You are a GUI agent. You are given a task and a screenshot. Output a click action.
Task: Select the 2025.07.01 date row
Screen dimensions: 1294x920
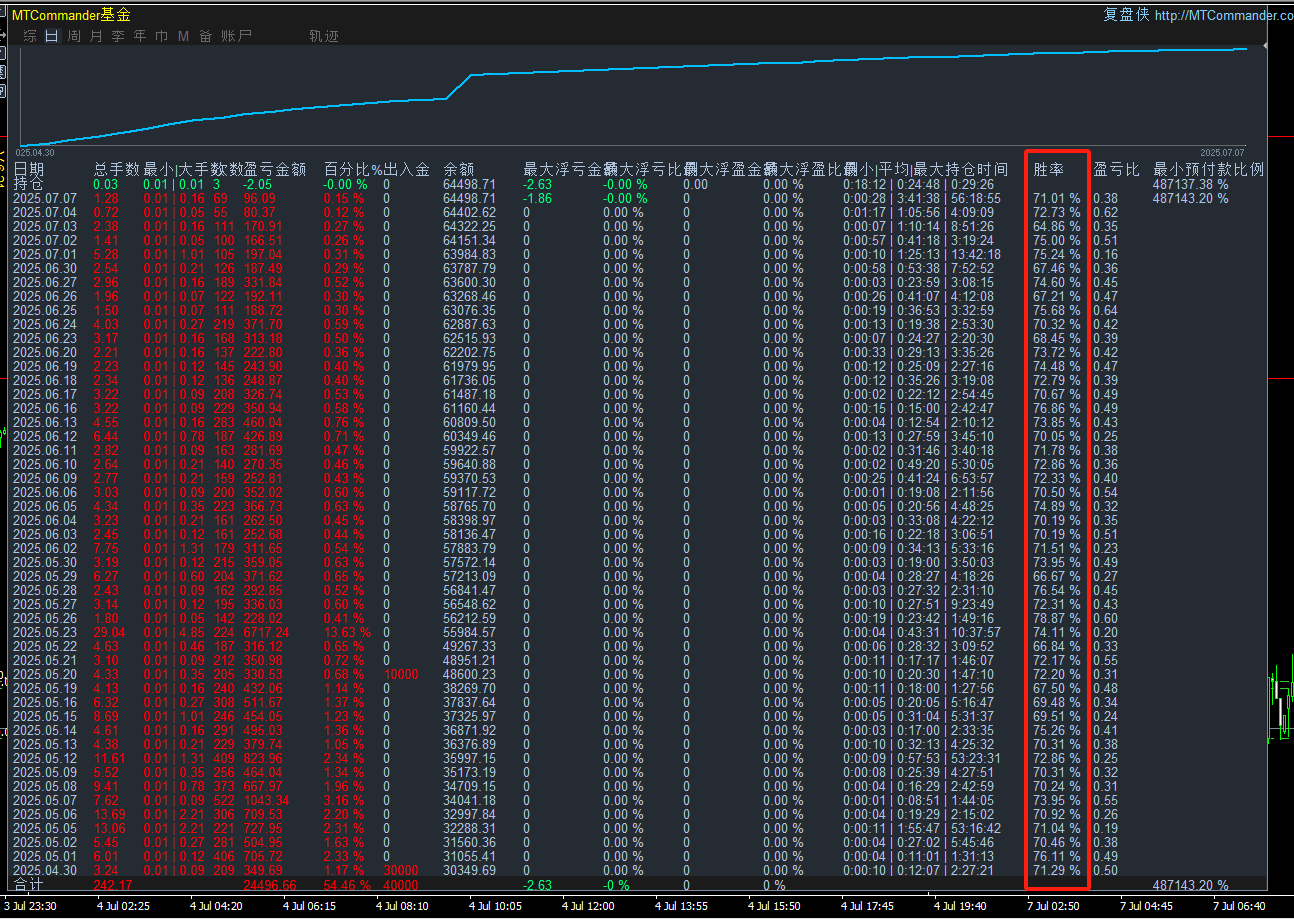coord(46,254)
